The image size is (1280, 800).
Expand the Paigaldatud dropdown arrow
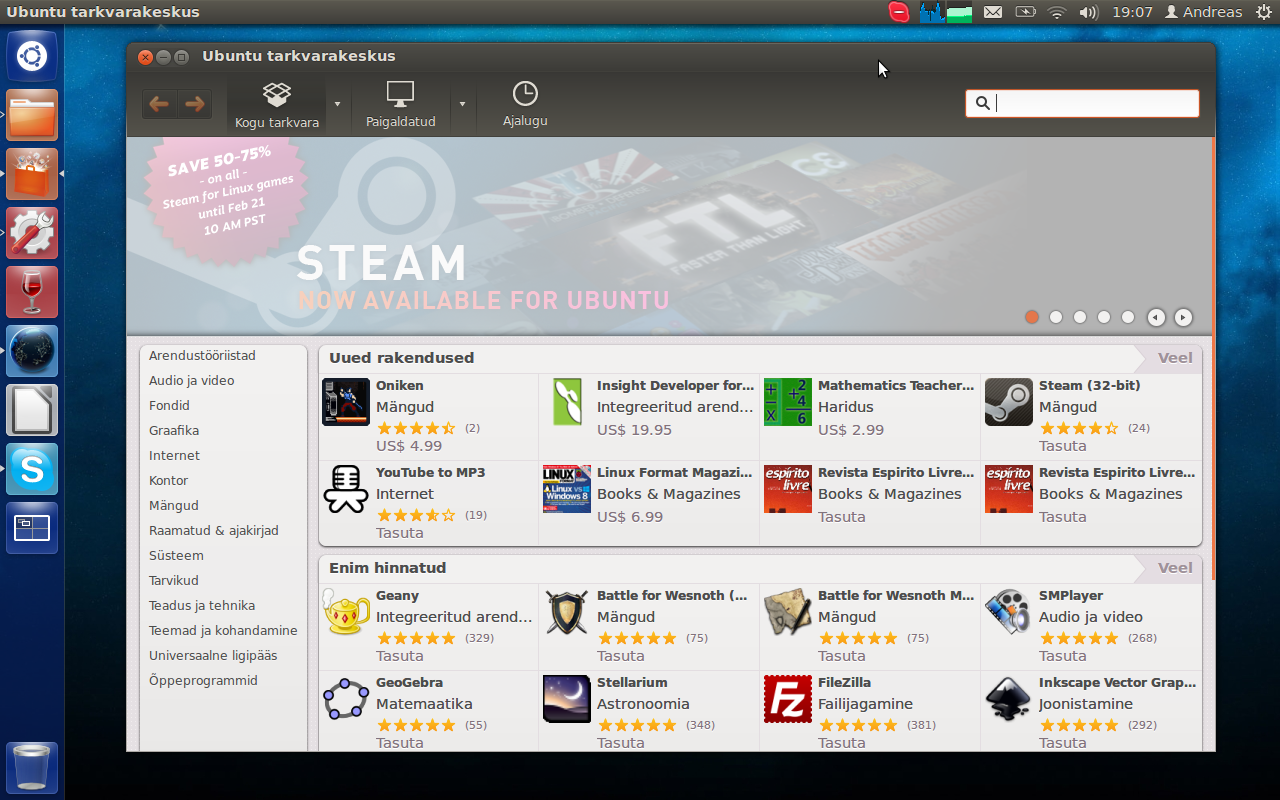[x=462, y=104]
